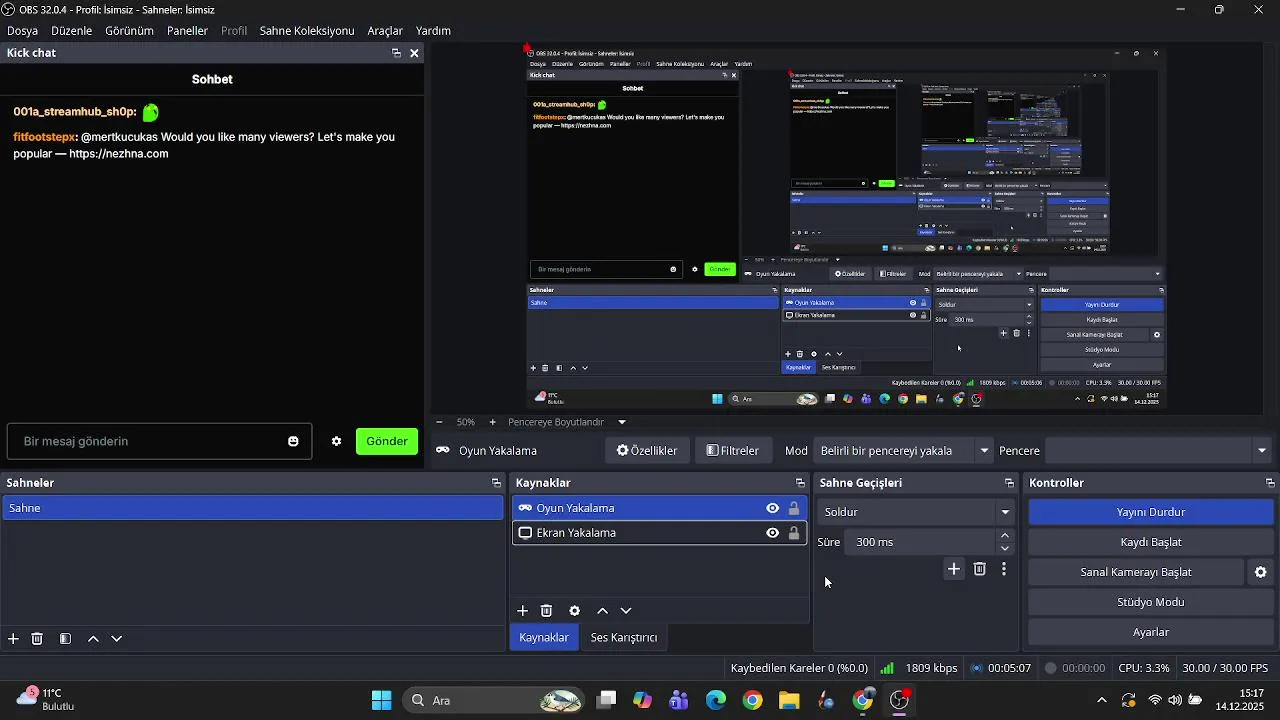Switch to Kaynaklar tab
This screenshot has height=720, width=1280.
click(x=544, y=637)
